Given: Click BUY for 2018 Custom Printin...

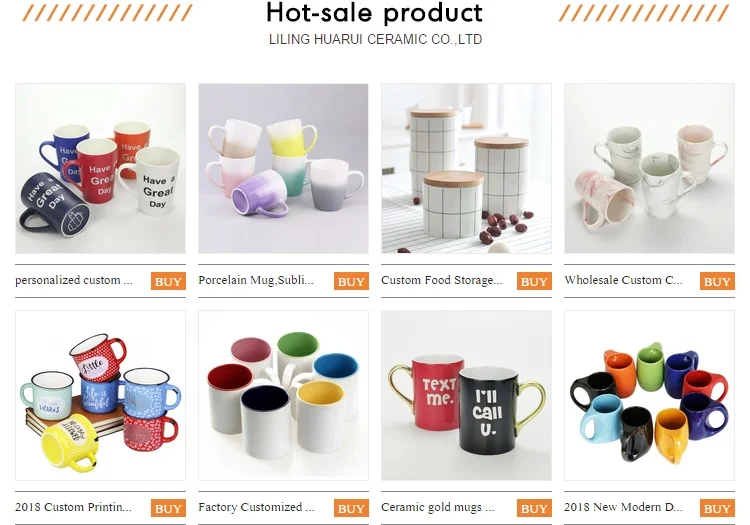Looking at the screenshot, I should (168, 508).
